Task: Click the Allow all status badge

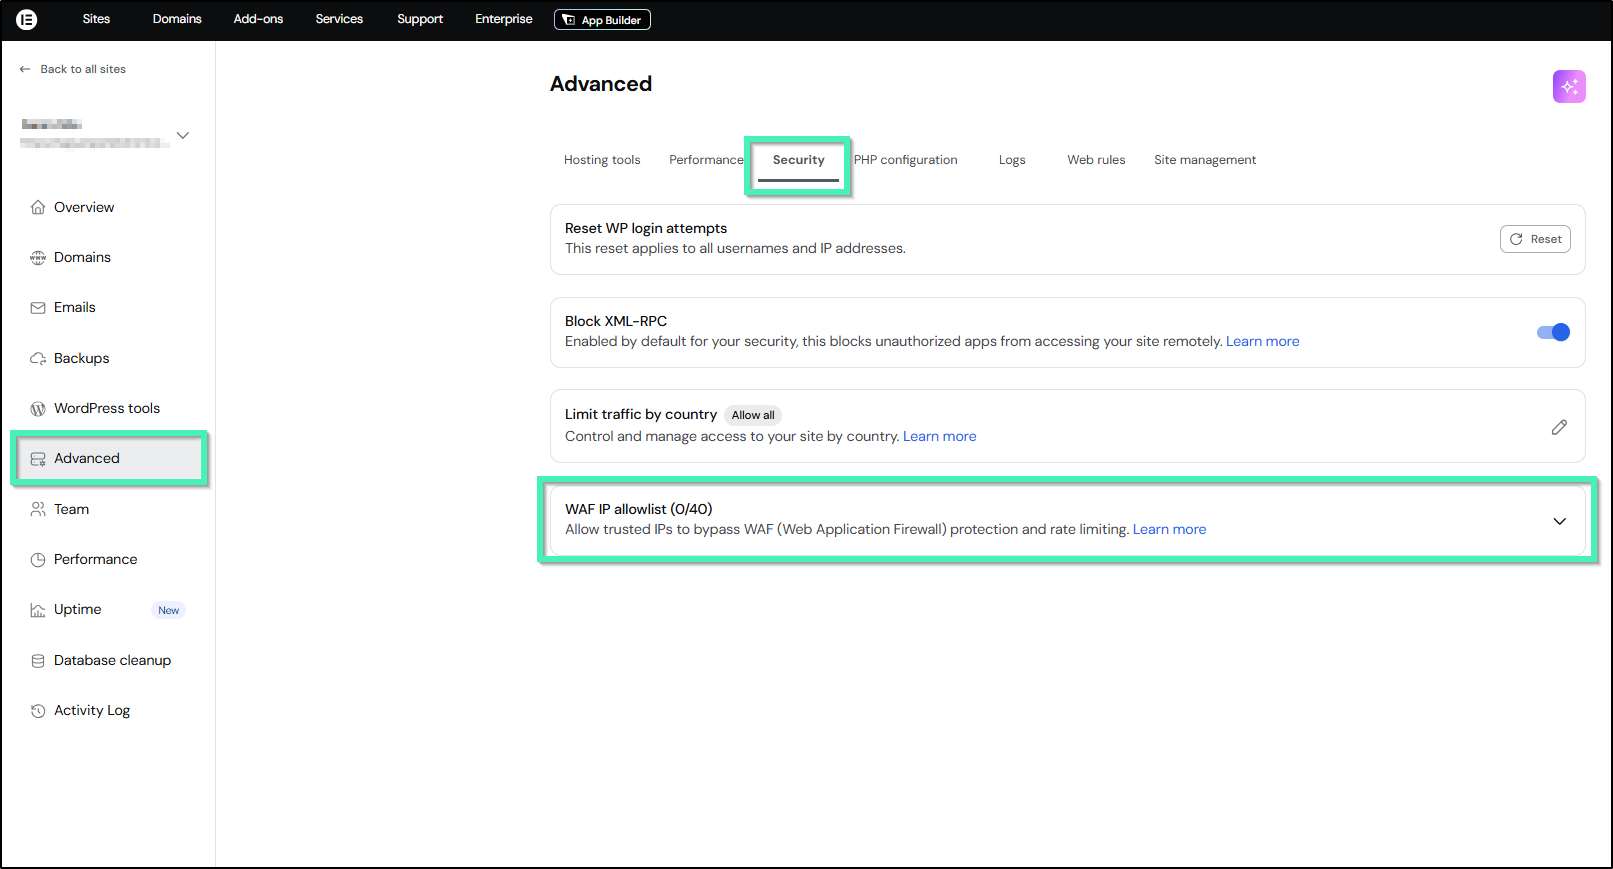Action: pos(753,415)
